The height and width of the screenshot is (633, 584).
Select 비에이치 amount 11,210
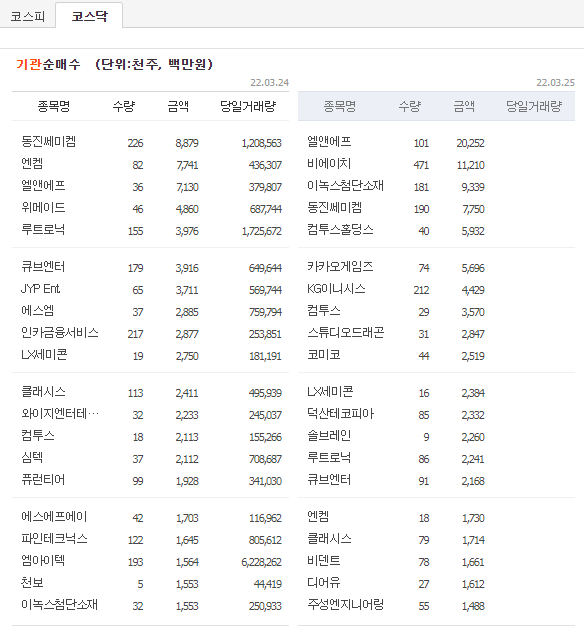coord(471,165)
